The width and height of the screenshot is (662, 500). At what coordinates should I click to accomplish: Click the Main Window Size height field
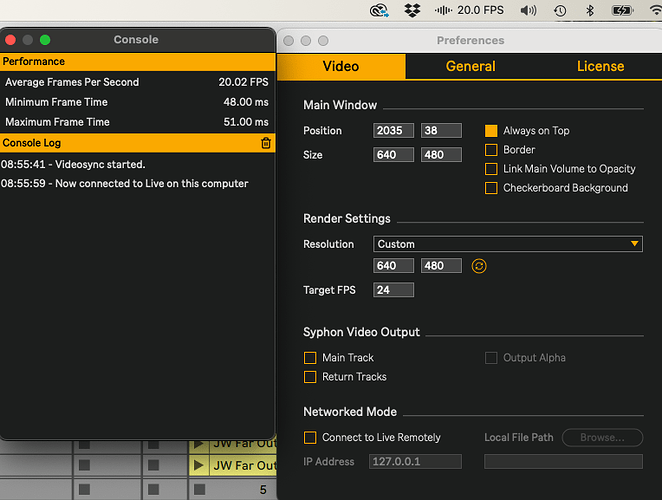point(441,155)
